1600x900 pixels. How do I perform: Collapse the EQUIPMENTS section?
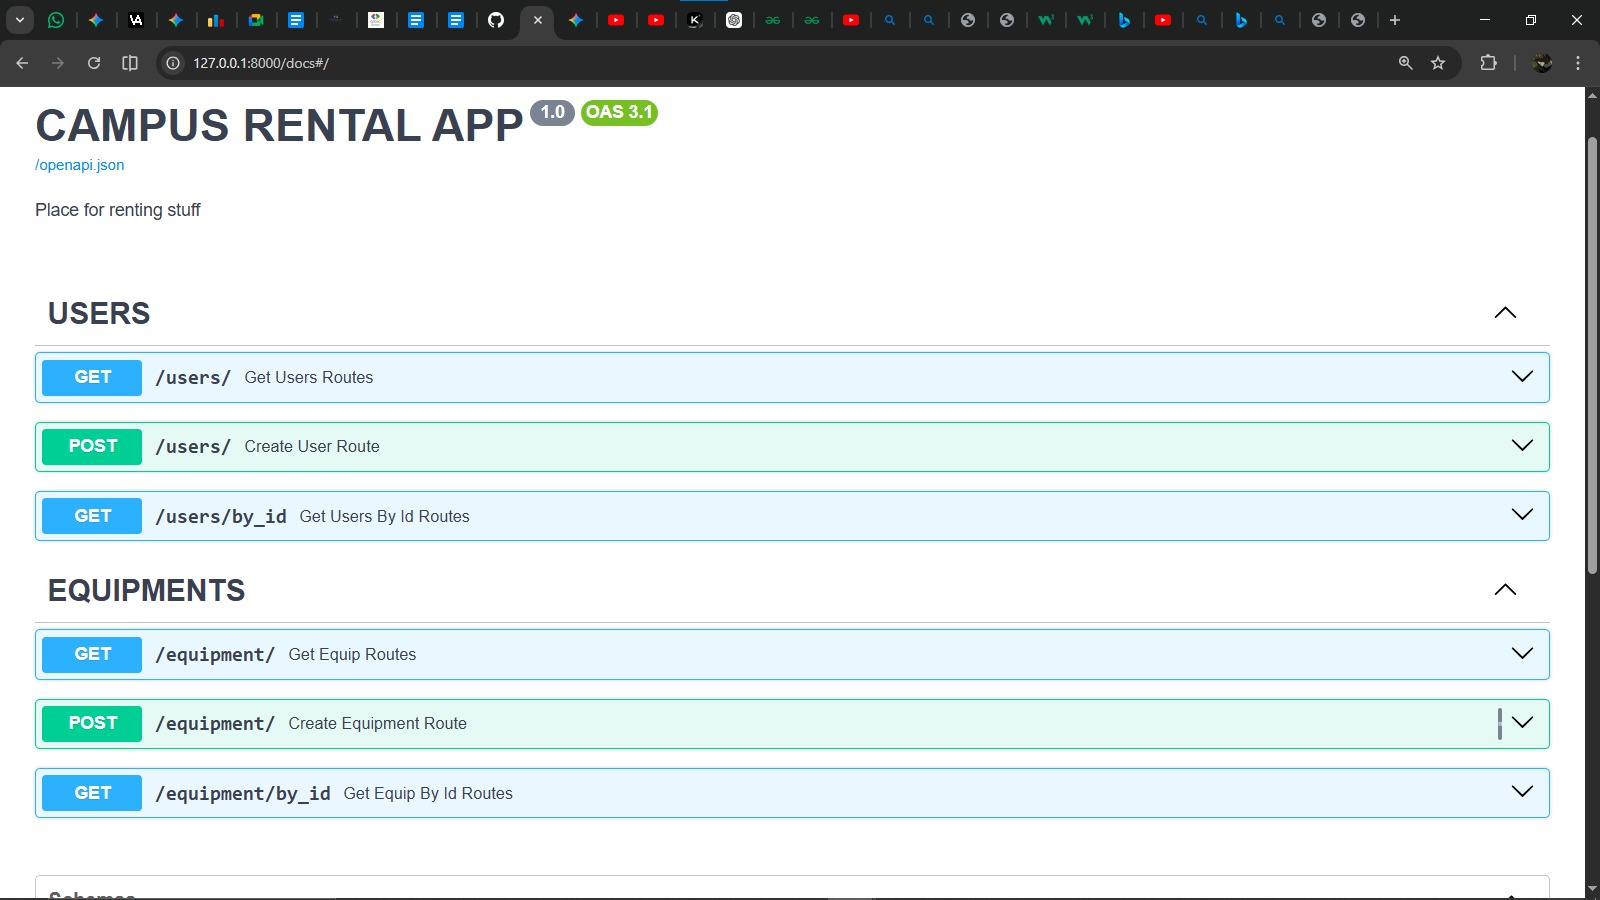point(1504,590)
